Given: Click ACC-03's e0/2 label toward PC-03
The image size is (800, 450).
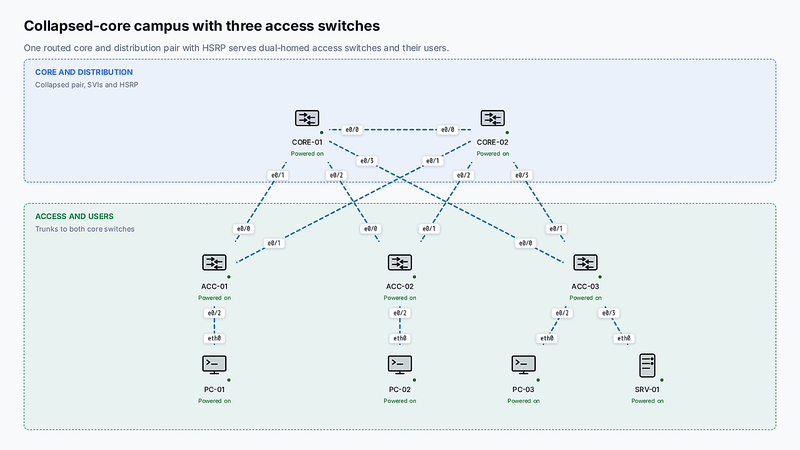Looking at the screenshot, I should [562, 313].
